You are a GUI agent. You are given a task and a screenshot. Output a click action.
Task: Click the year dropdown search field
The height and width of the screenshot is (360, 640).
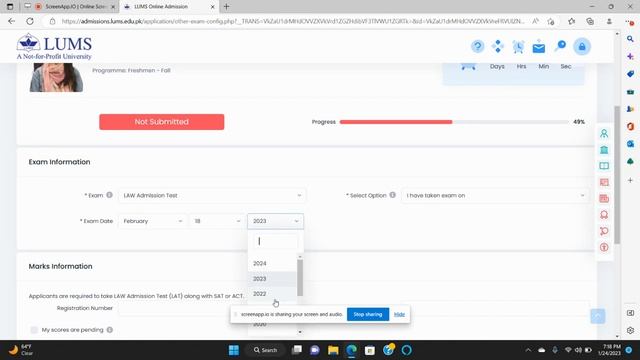[x=276, y=241]
